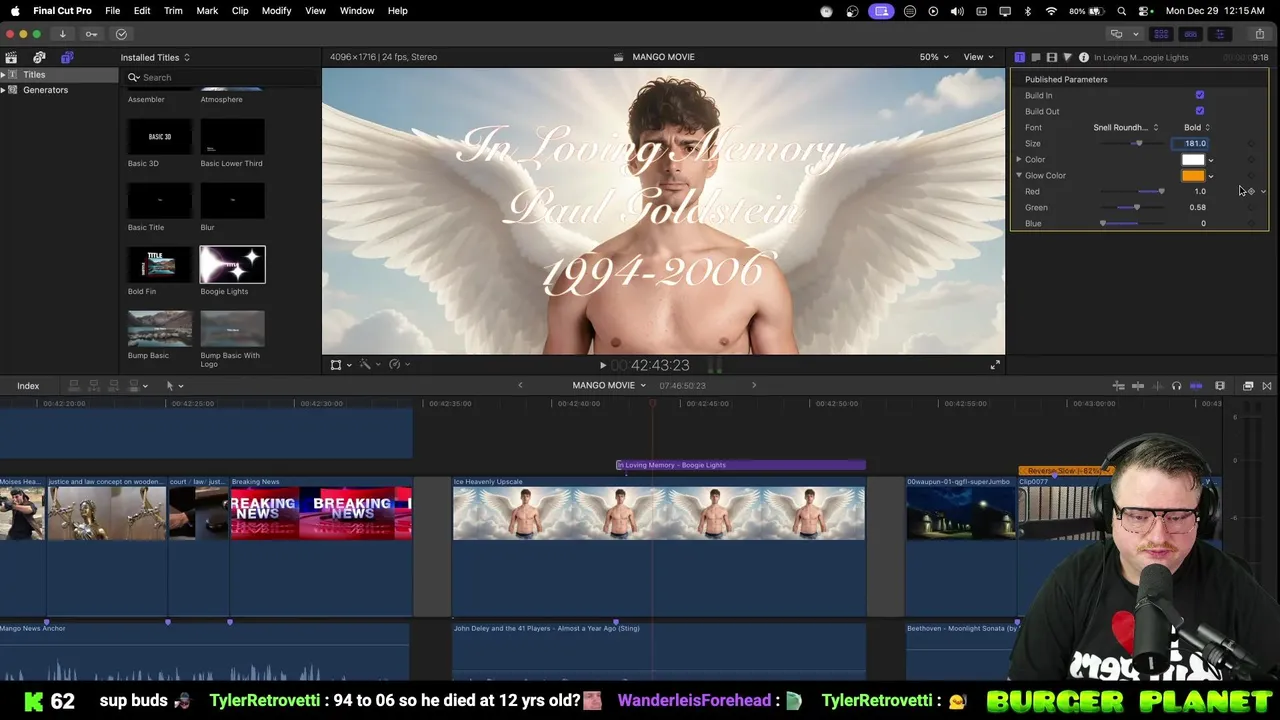Select the Bold Fin title thumbnail

click(x=160, y=265)
